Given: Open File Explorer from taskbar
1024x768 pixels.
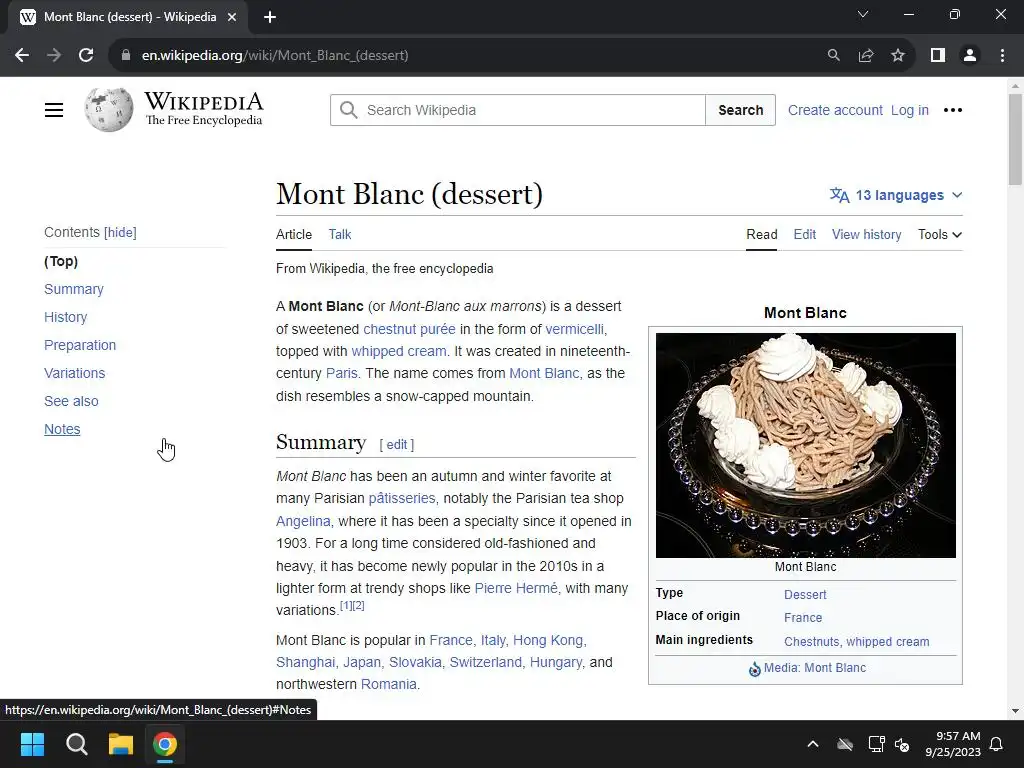Looking at the screenshot, I should click(x=121, y=744).
